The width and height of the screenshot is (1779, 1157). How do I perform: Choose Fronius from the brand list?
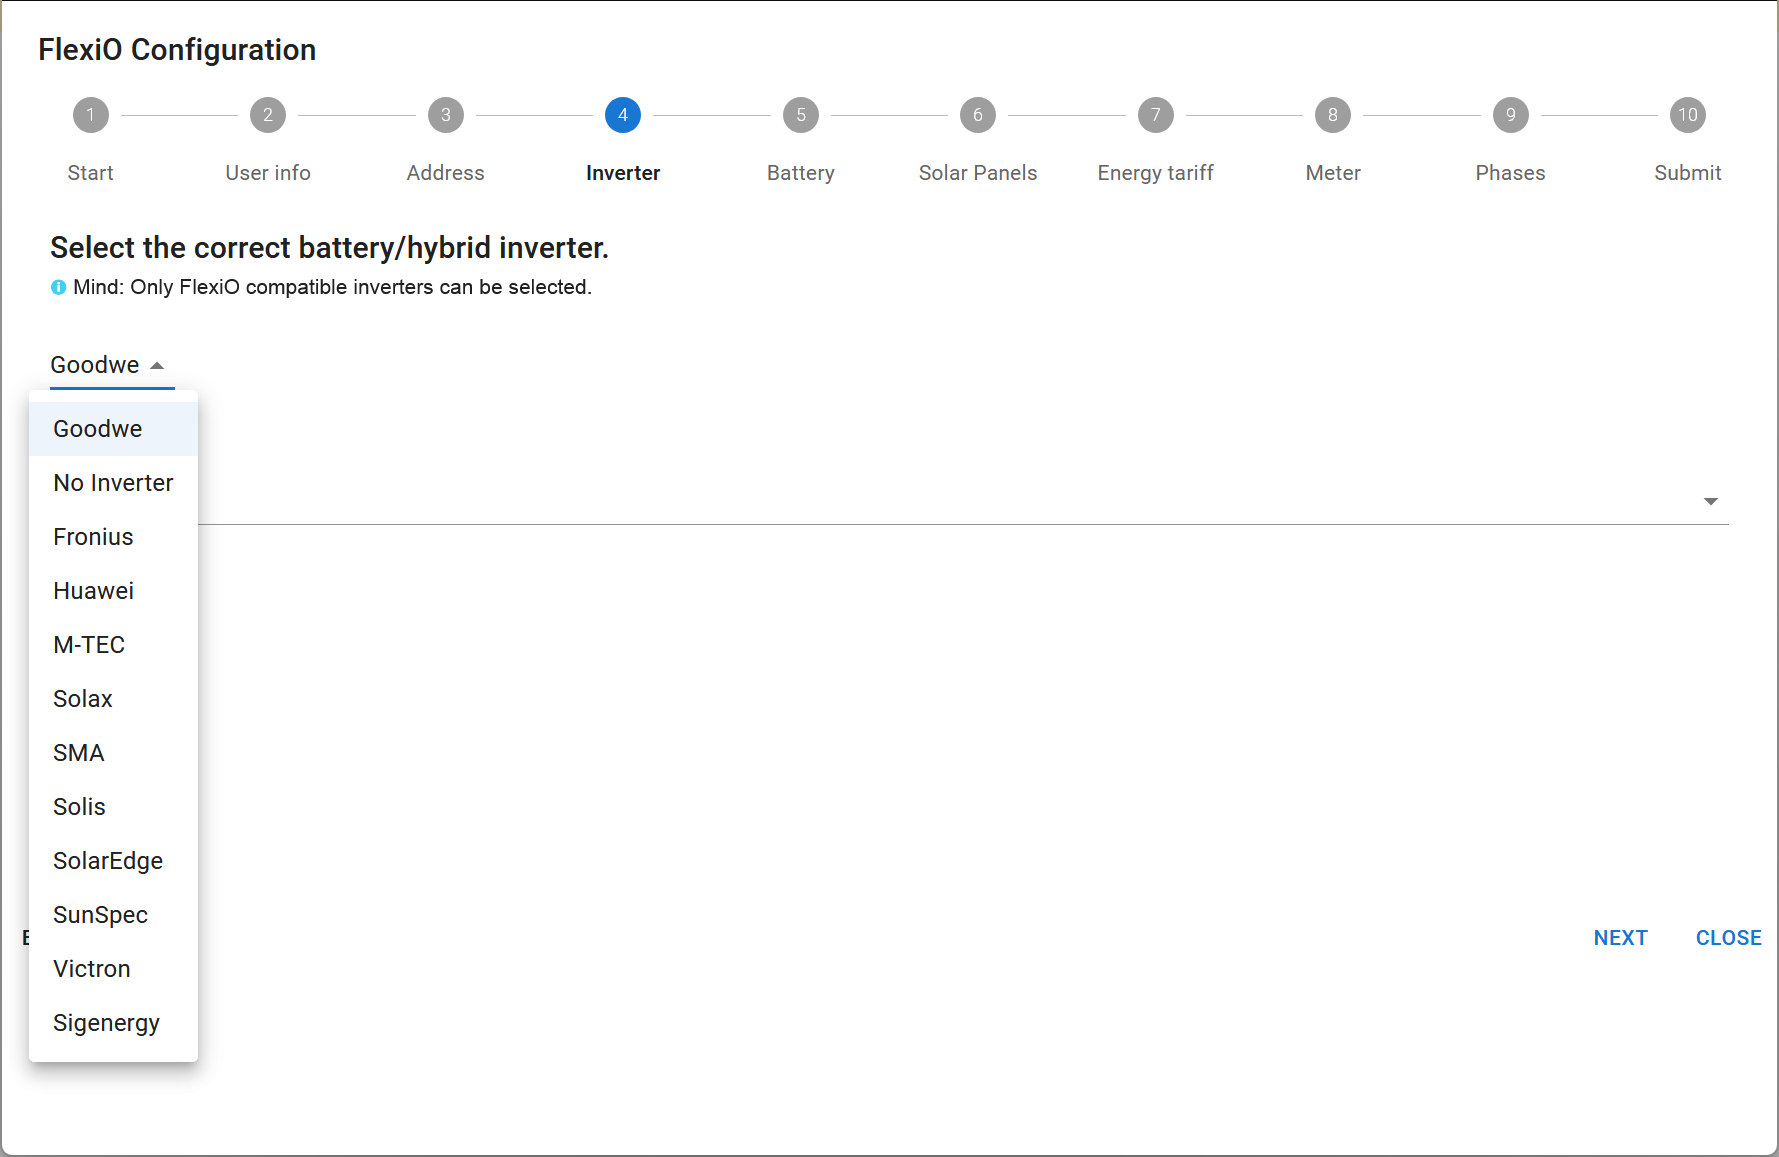[x=93, y=537]
